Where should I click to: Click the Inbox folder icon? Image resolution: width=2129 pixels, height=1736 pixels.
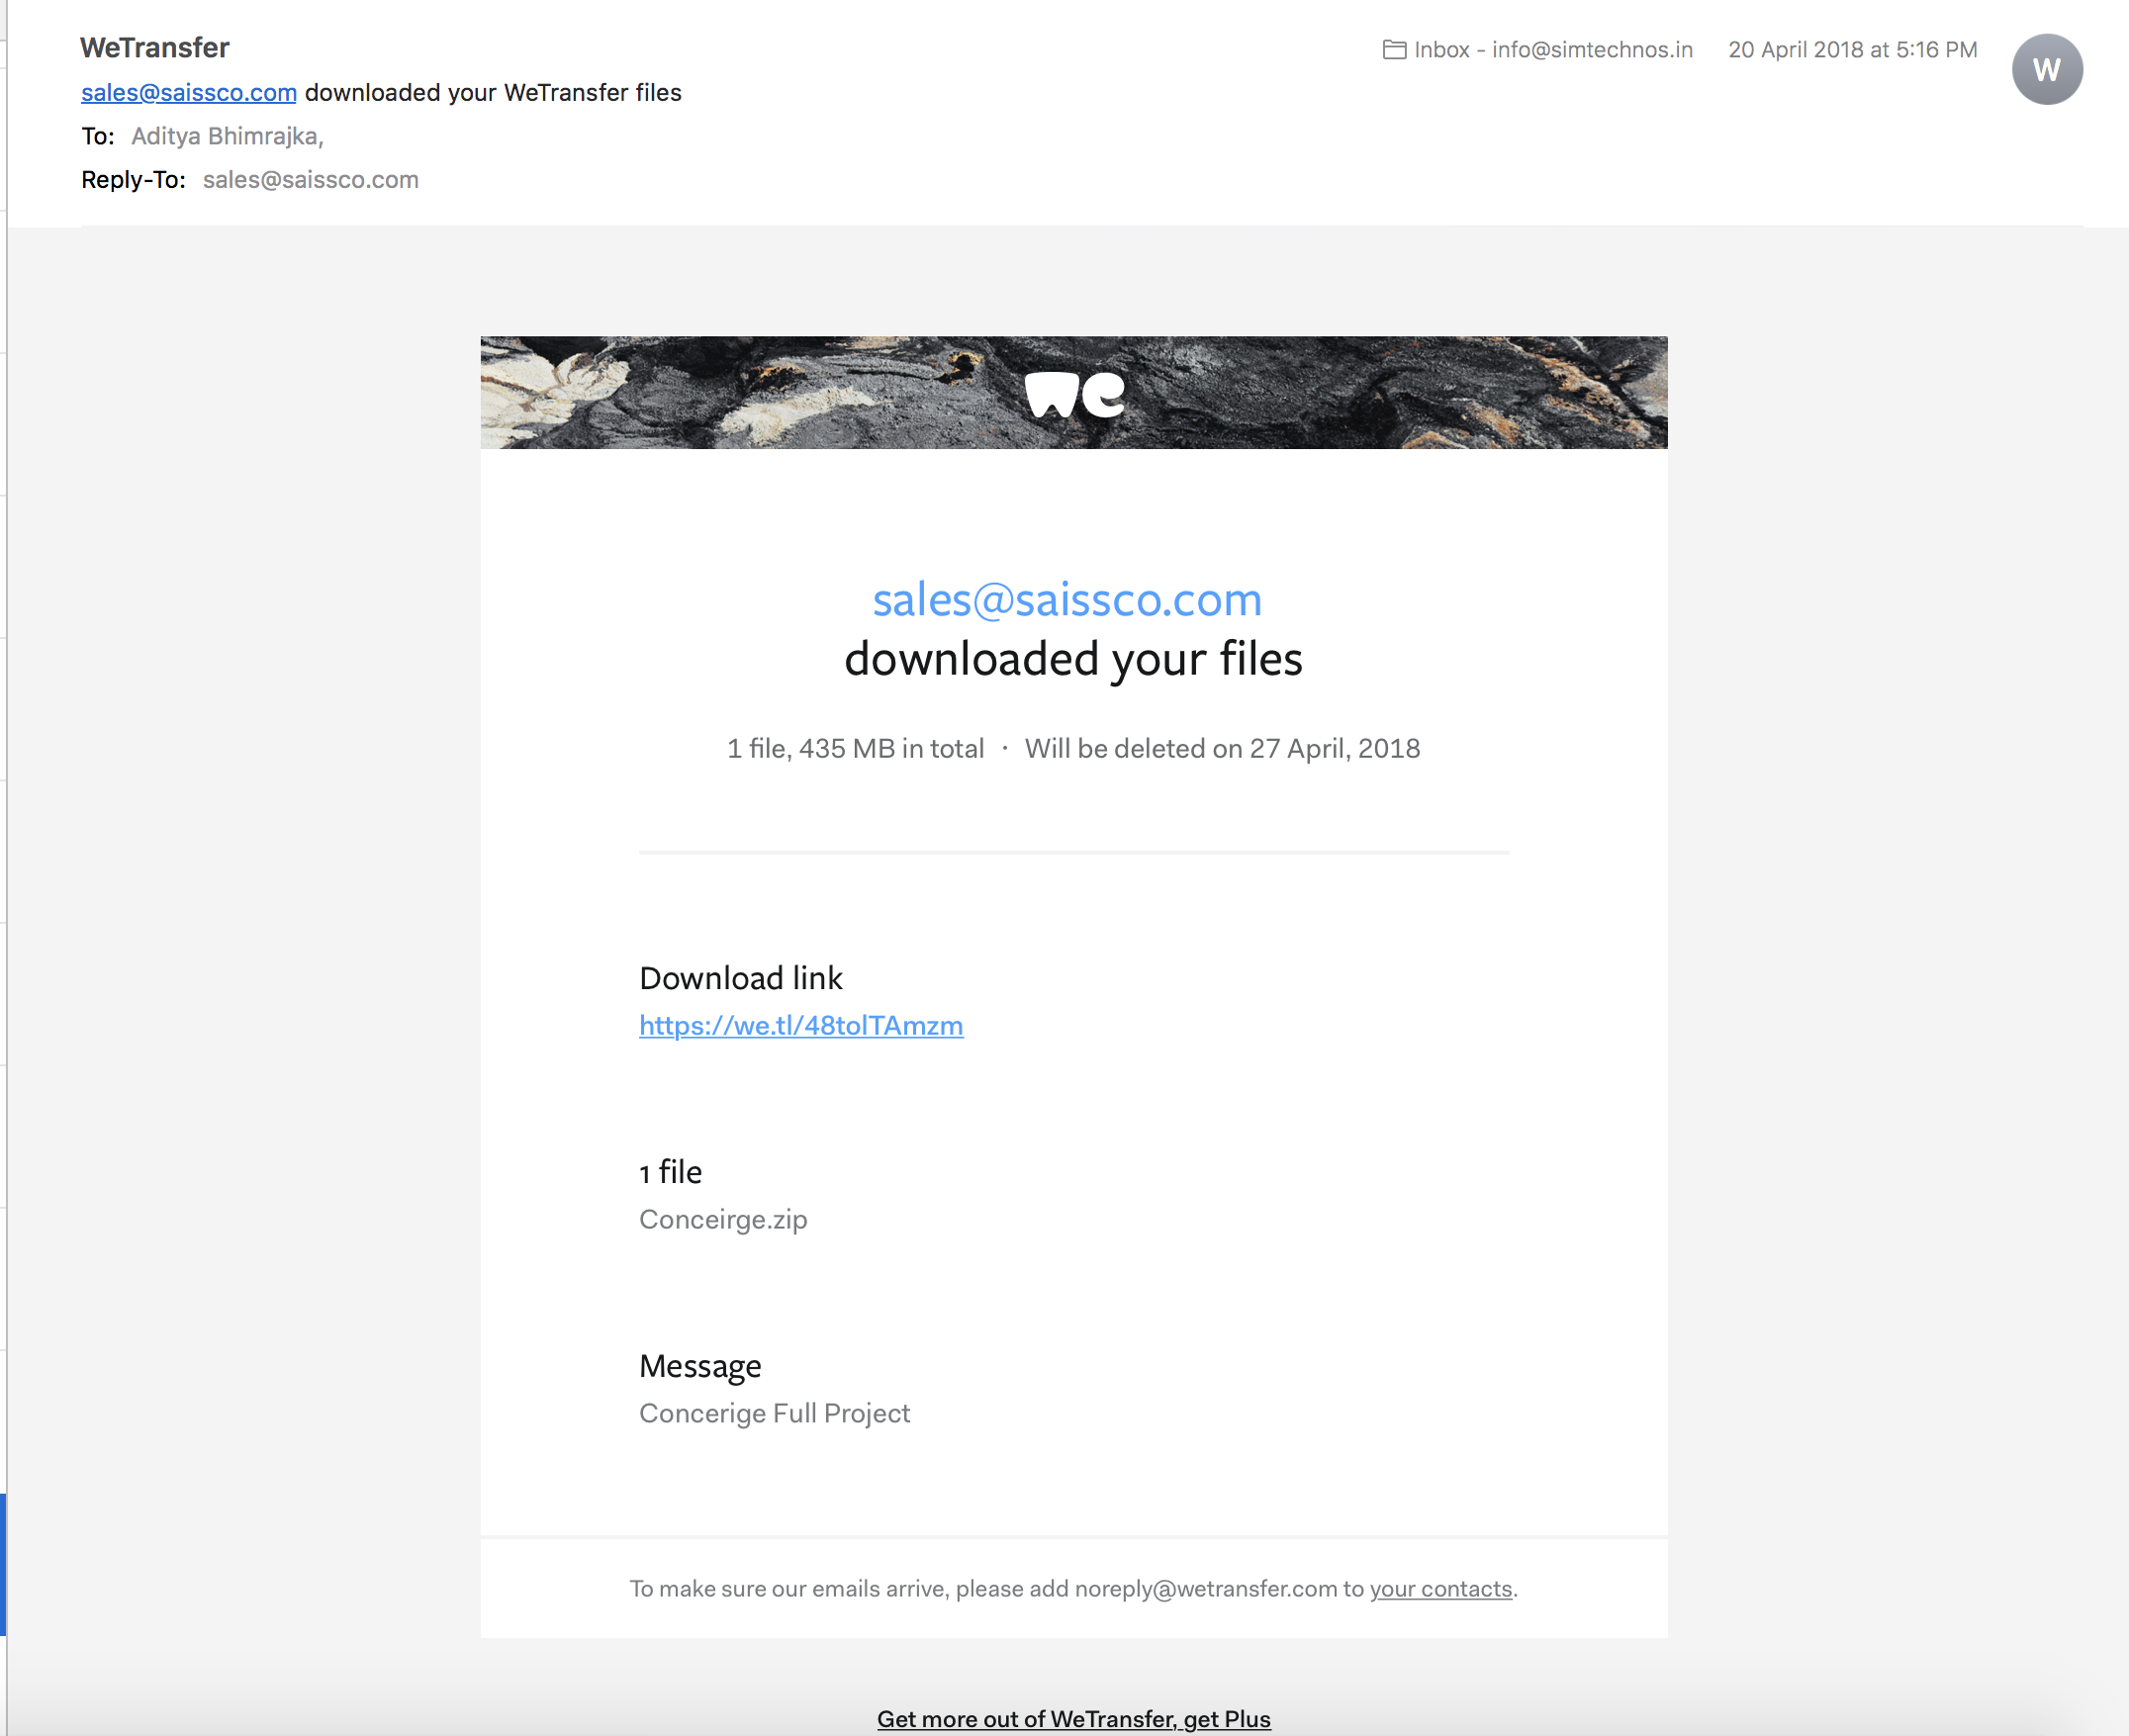1394,49
